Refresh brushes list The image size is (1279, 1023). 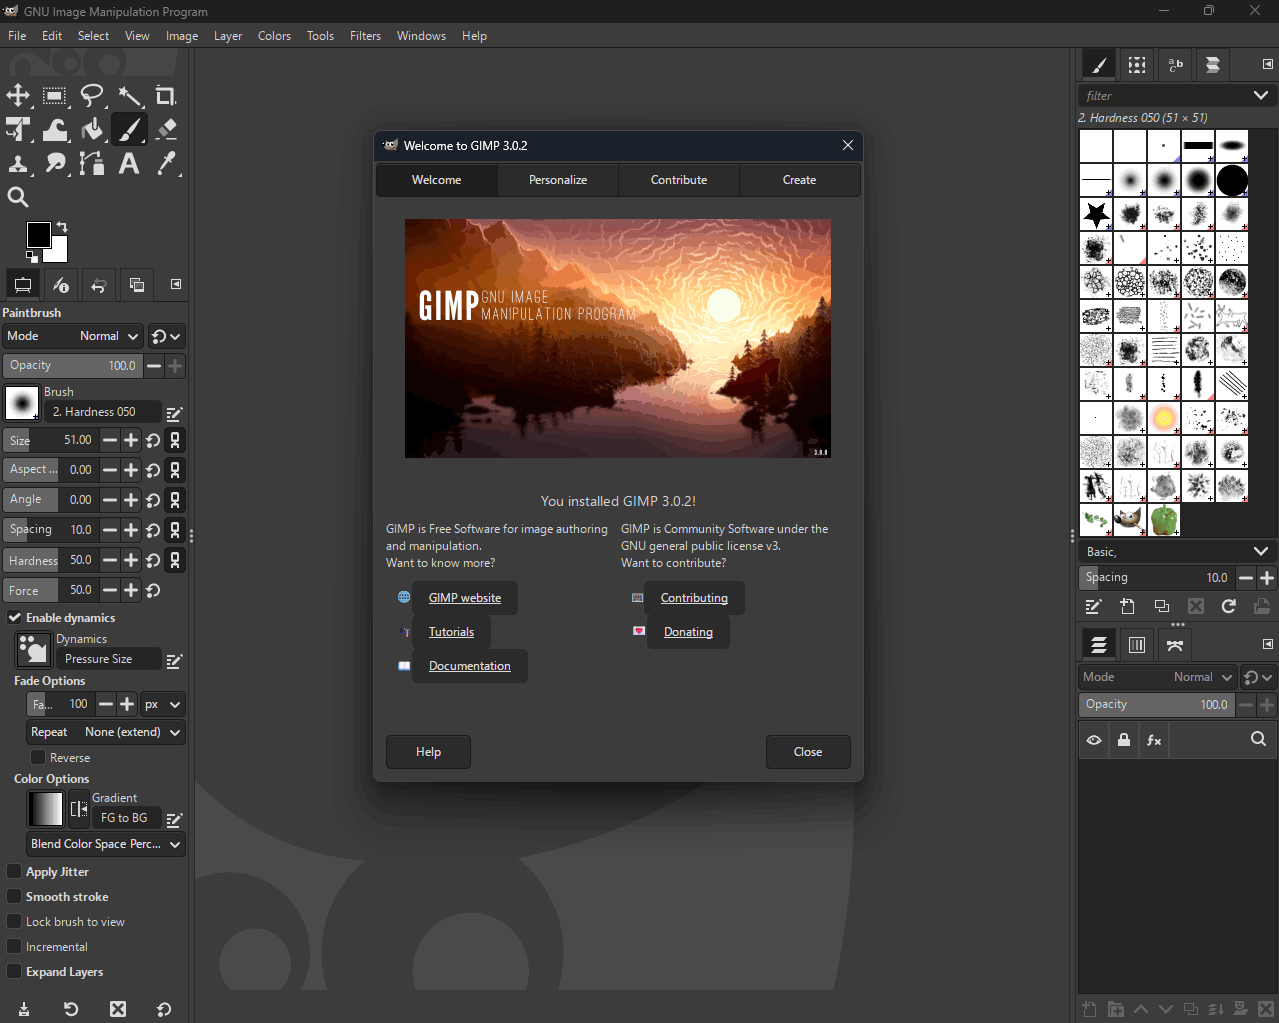coord(1229,606)
